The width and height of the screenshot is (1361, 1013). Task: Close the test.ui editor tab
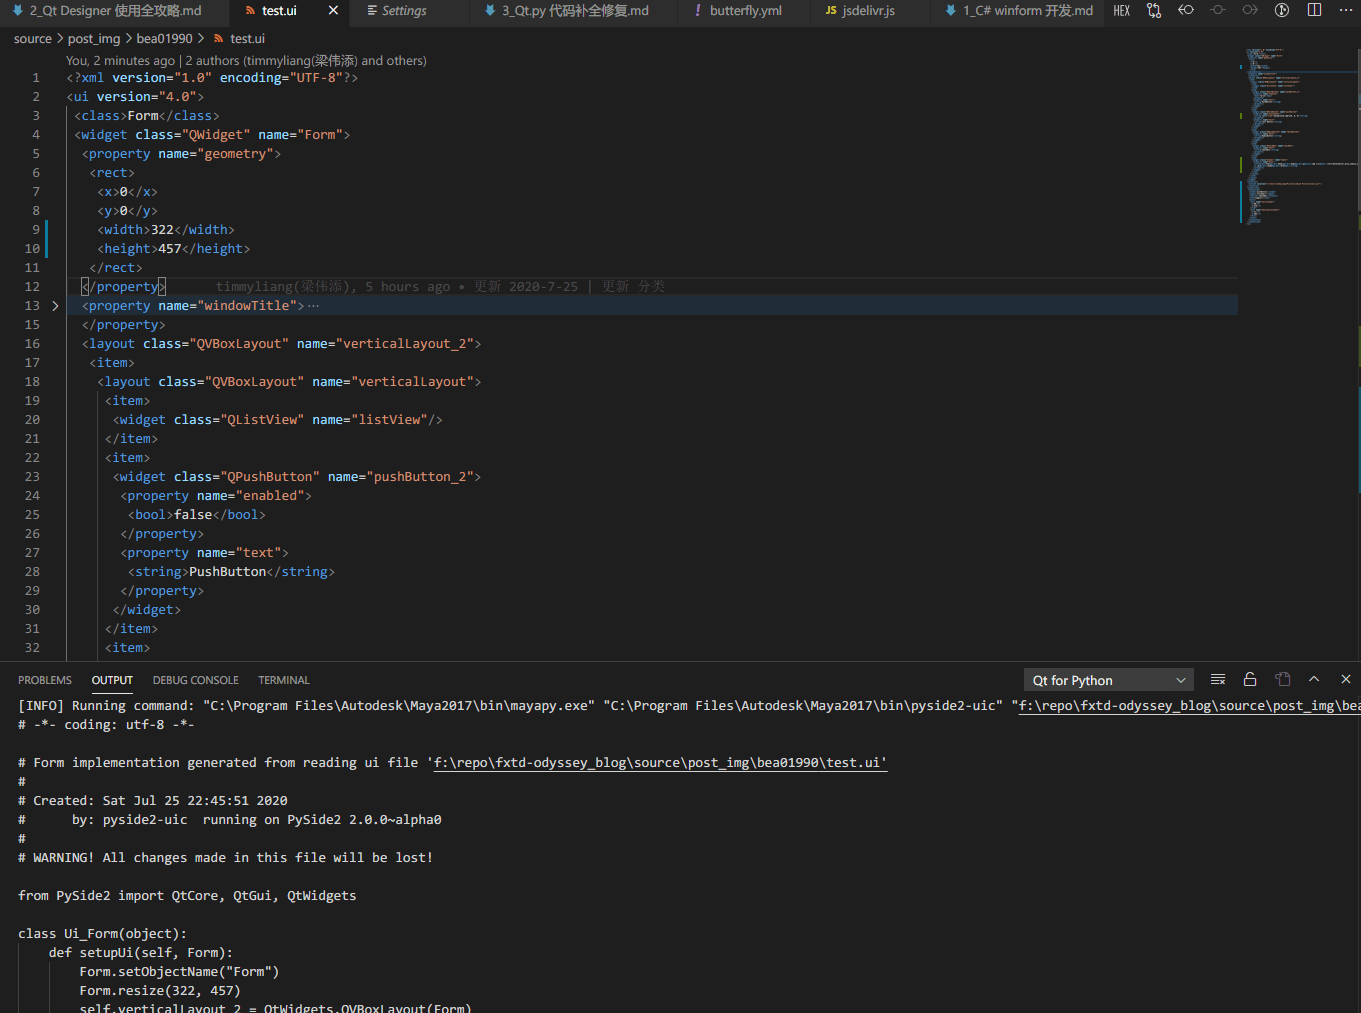[x=333, y=10]
